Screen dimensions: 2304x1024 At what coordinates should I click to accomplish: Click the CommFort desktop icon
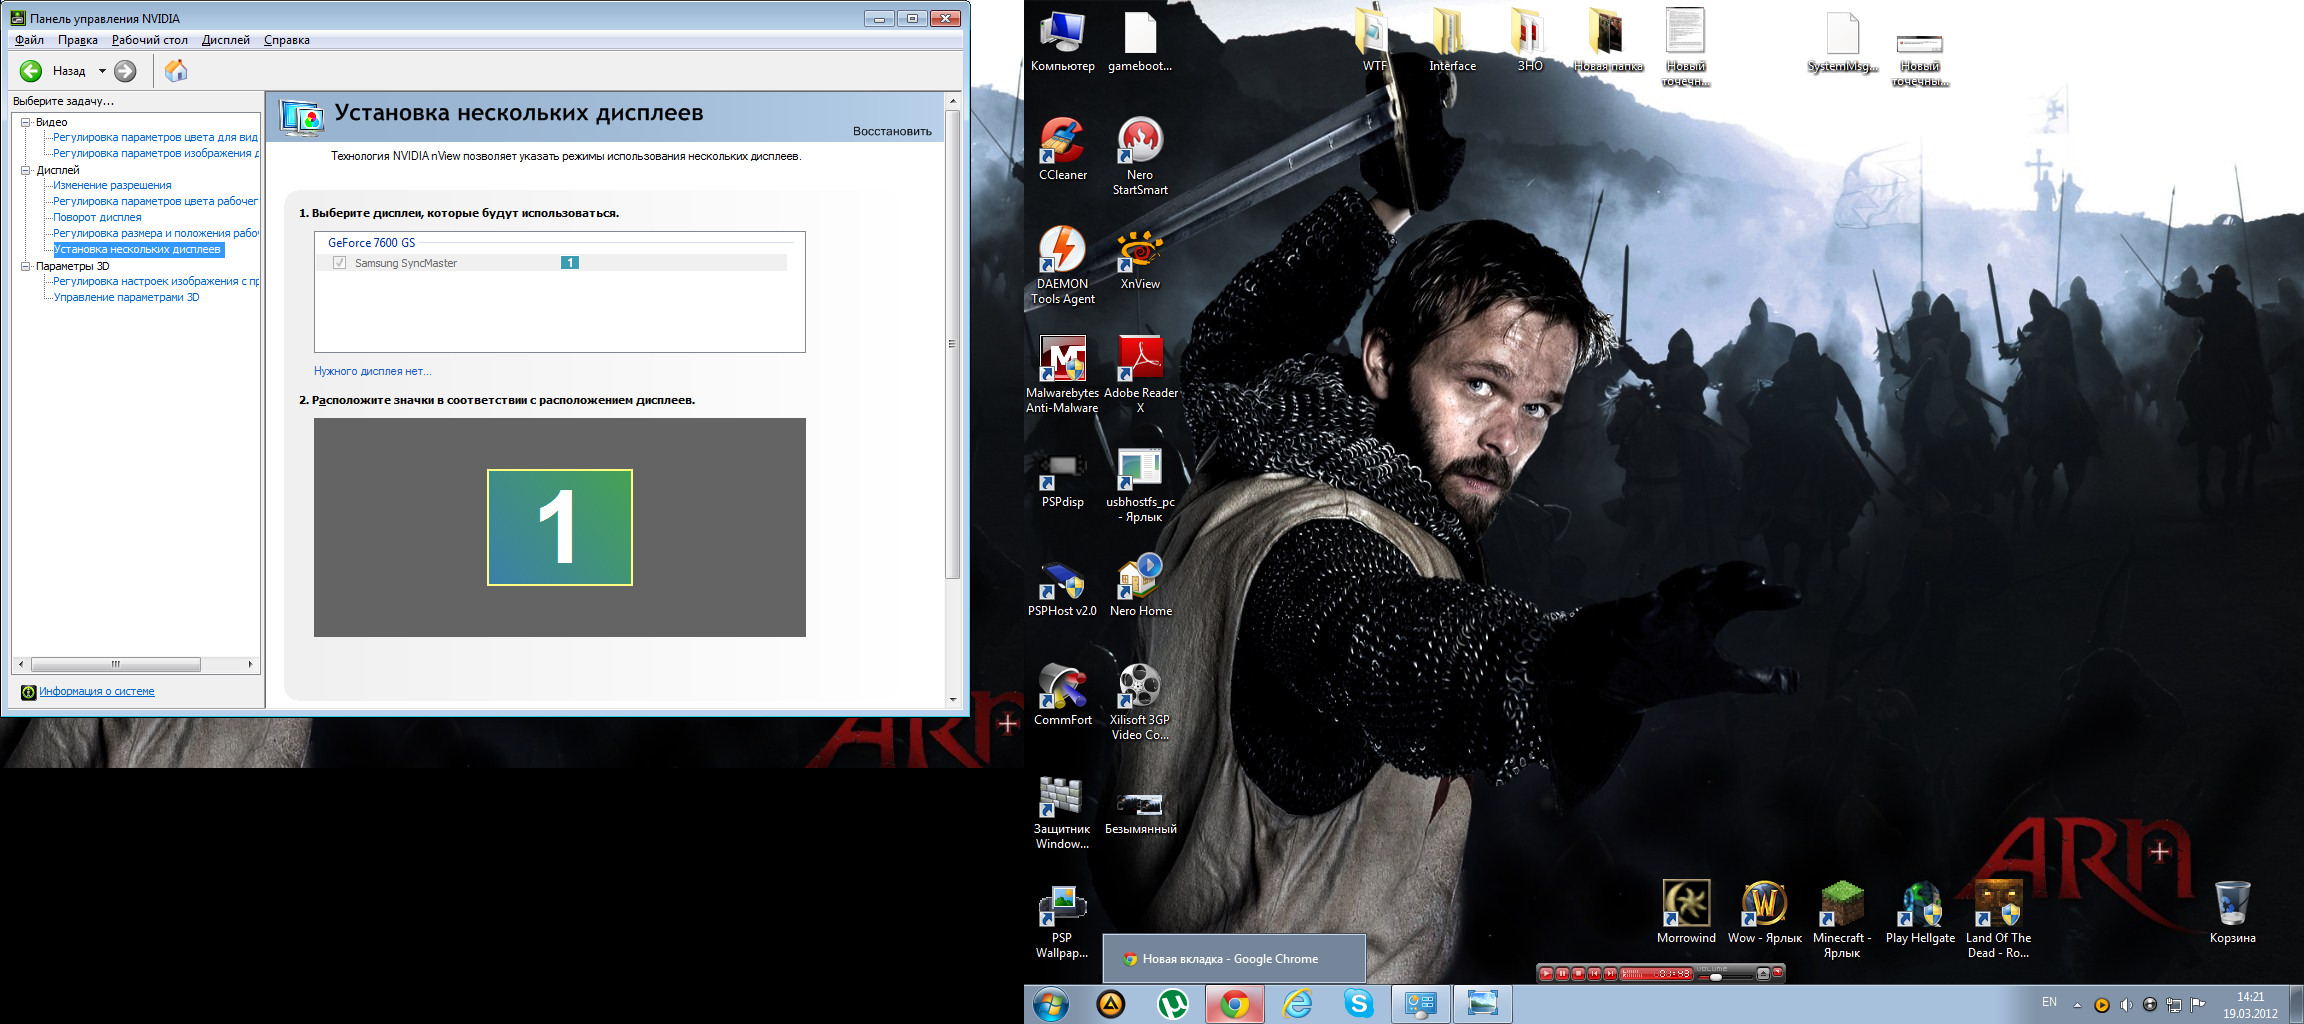[x=1062, y=695]
